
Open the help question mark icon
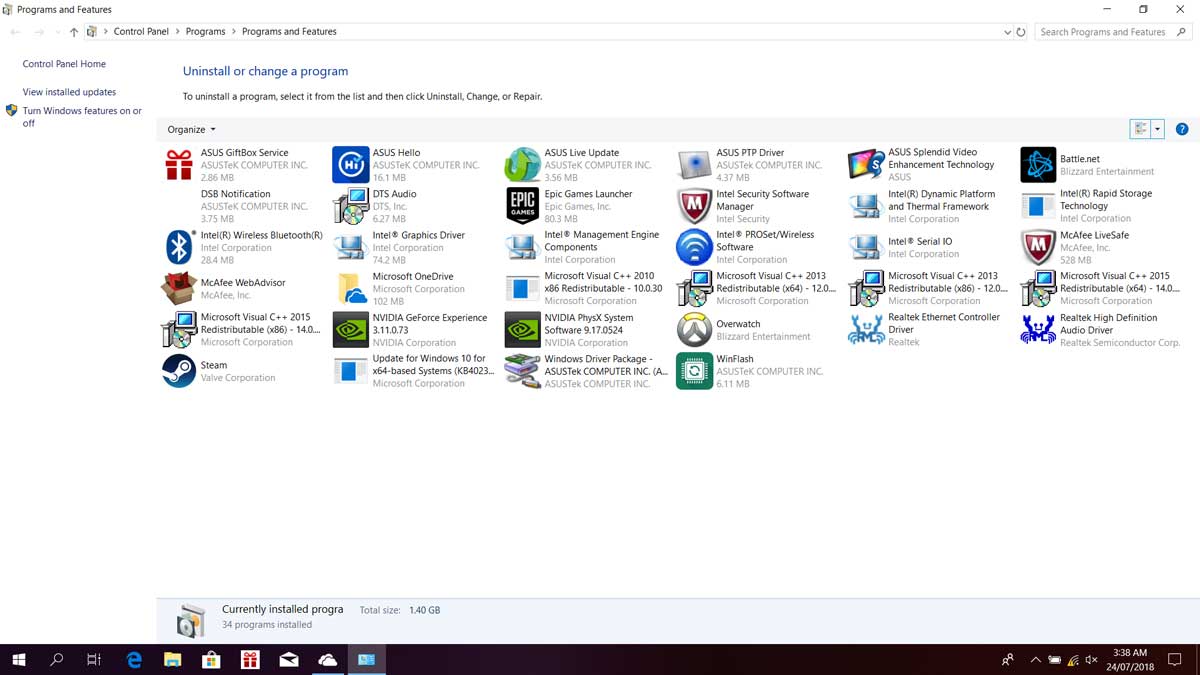(1182, 129)
